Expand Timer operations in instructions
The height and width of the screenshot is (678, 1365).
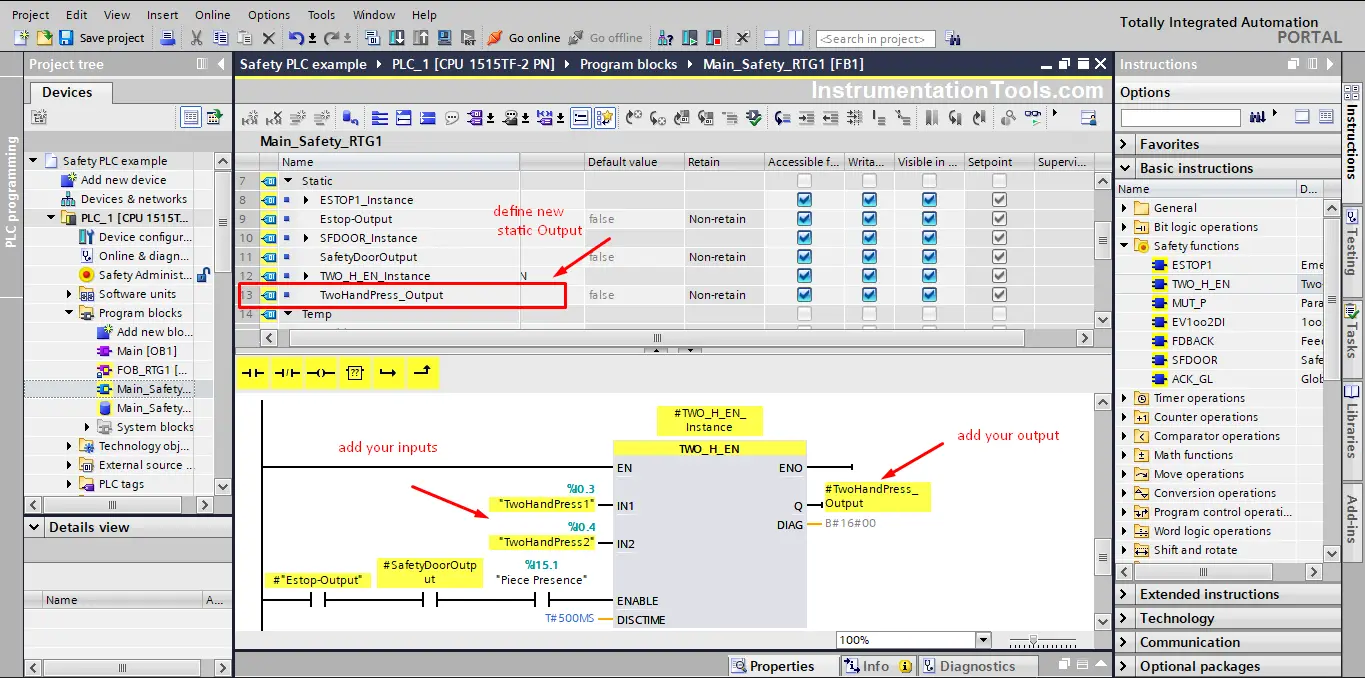pos(1126,398)
